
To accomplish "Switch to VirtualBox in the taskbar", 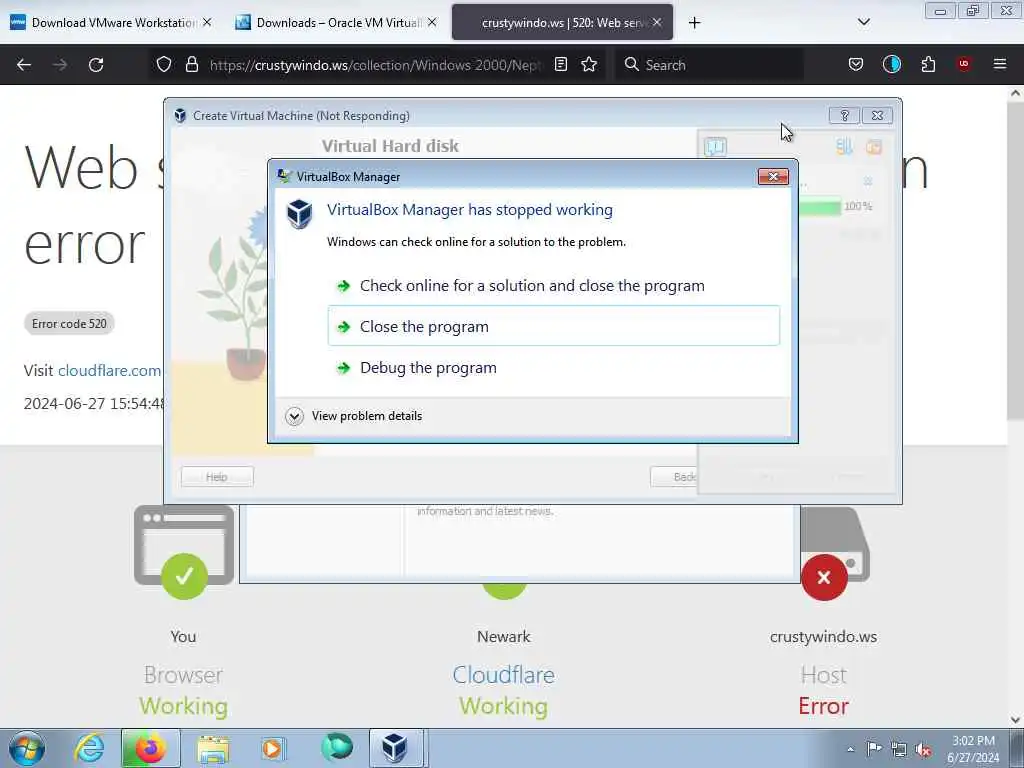I will pyautogui.click(x=396, y=748).
